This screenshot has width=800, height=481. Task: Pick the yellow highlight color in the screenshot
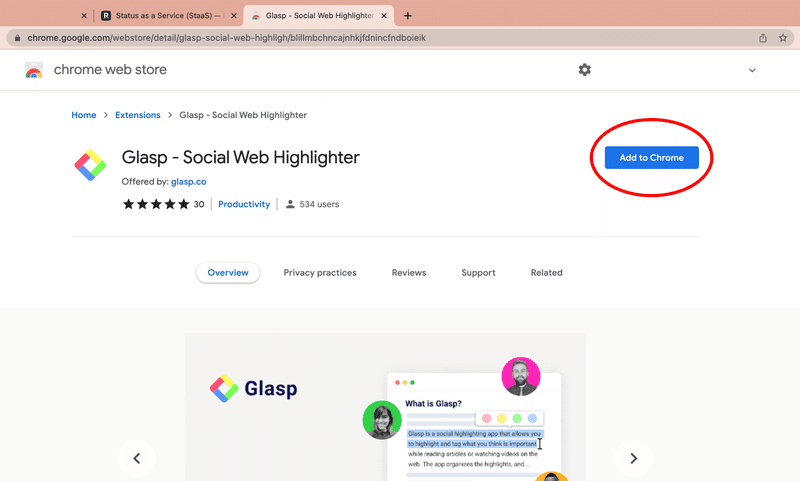coord(502,418)
